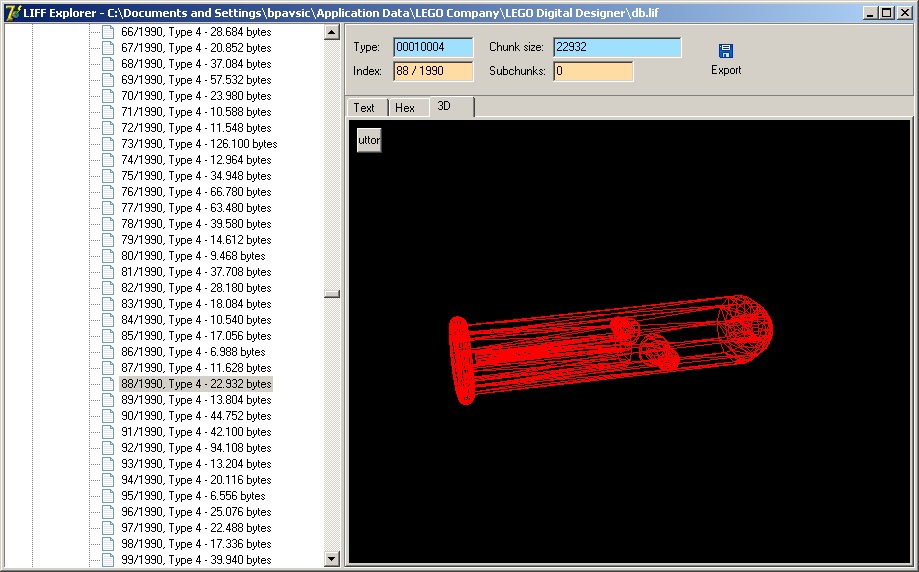This screenshot has height=572, width=919.
Task: Select tree row 85/1990, Type 4 - 17.056 bytes
Action: (x=196, y=336)
